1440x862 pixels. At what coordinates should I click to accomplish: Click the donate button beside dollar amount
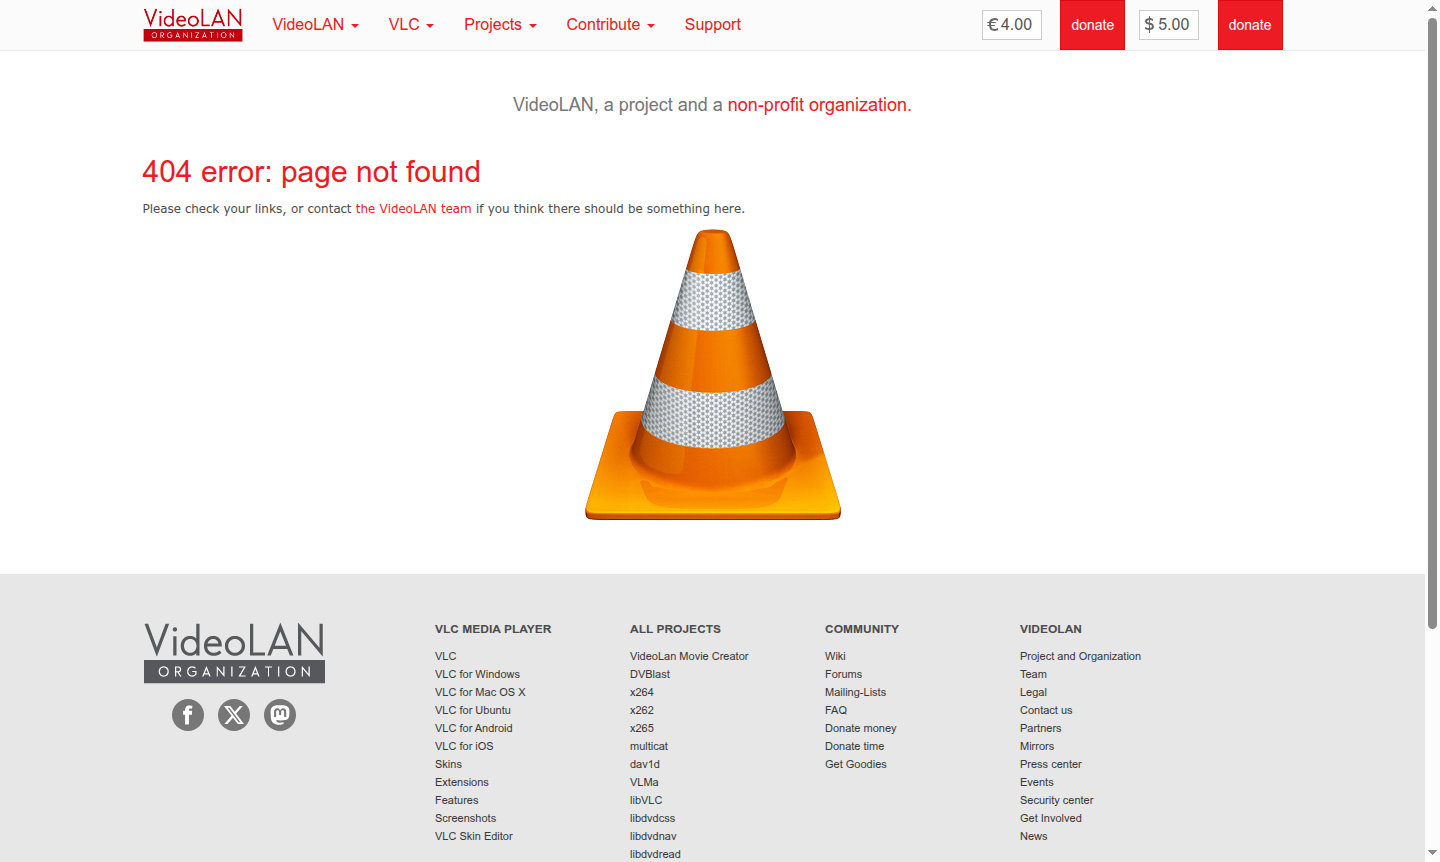(x=1249, y=25)
